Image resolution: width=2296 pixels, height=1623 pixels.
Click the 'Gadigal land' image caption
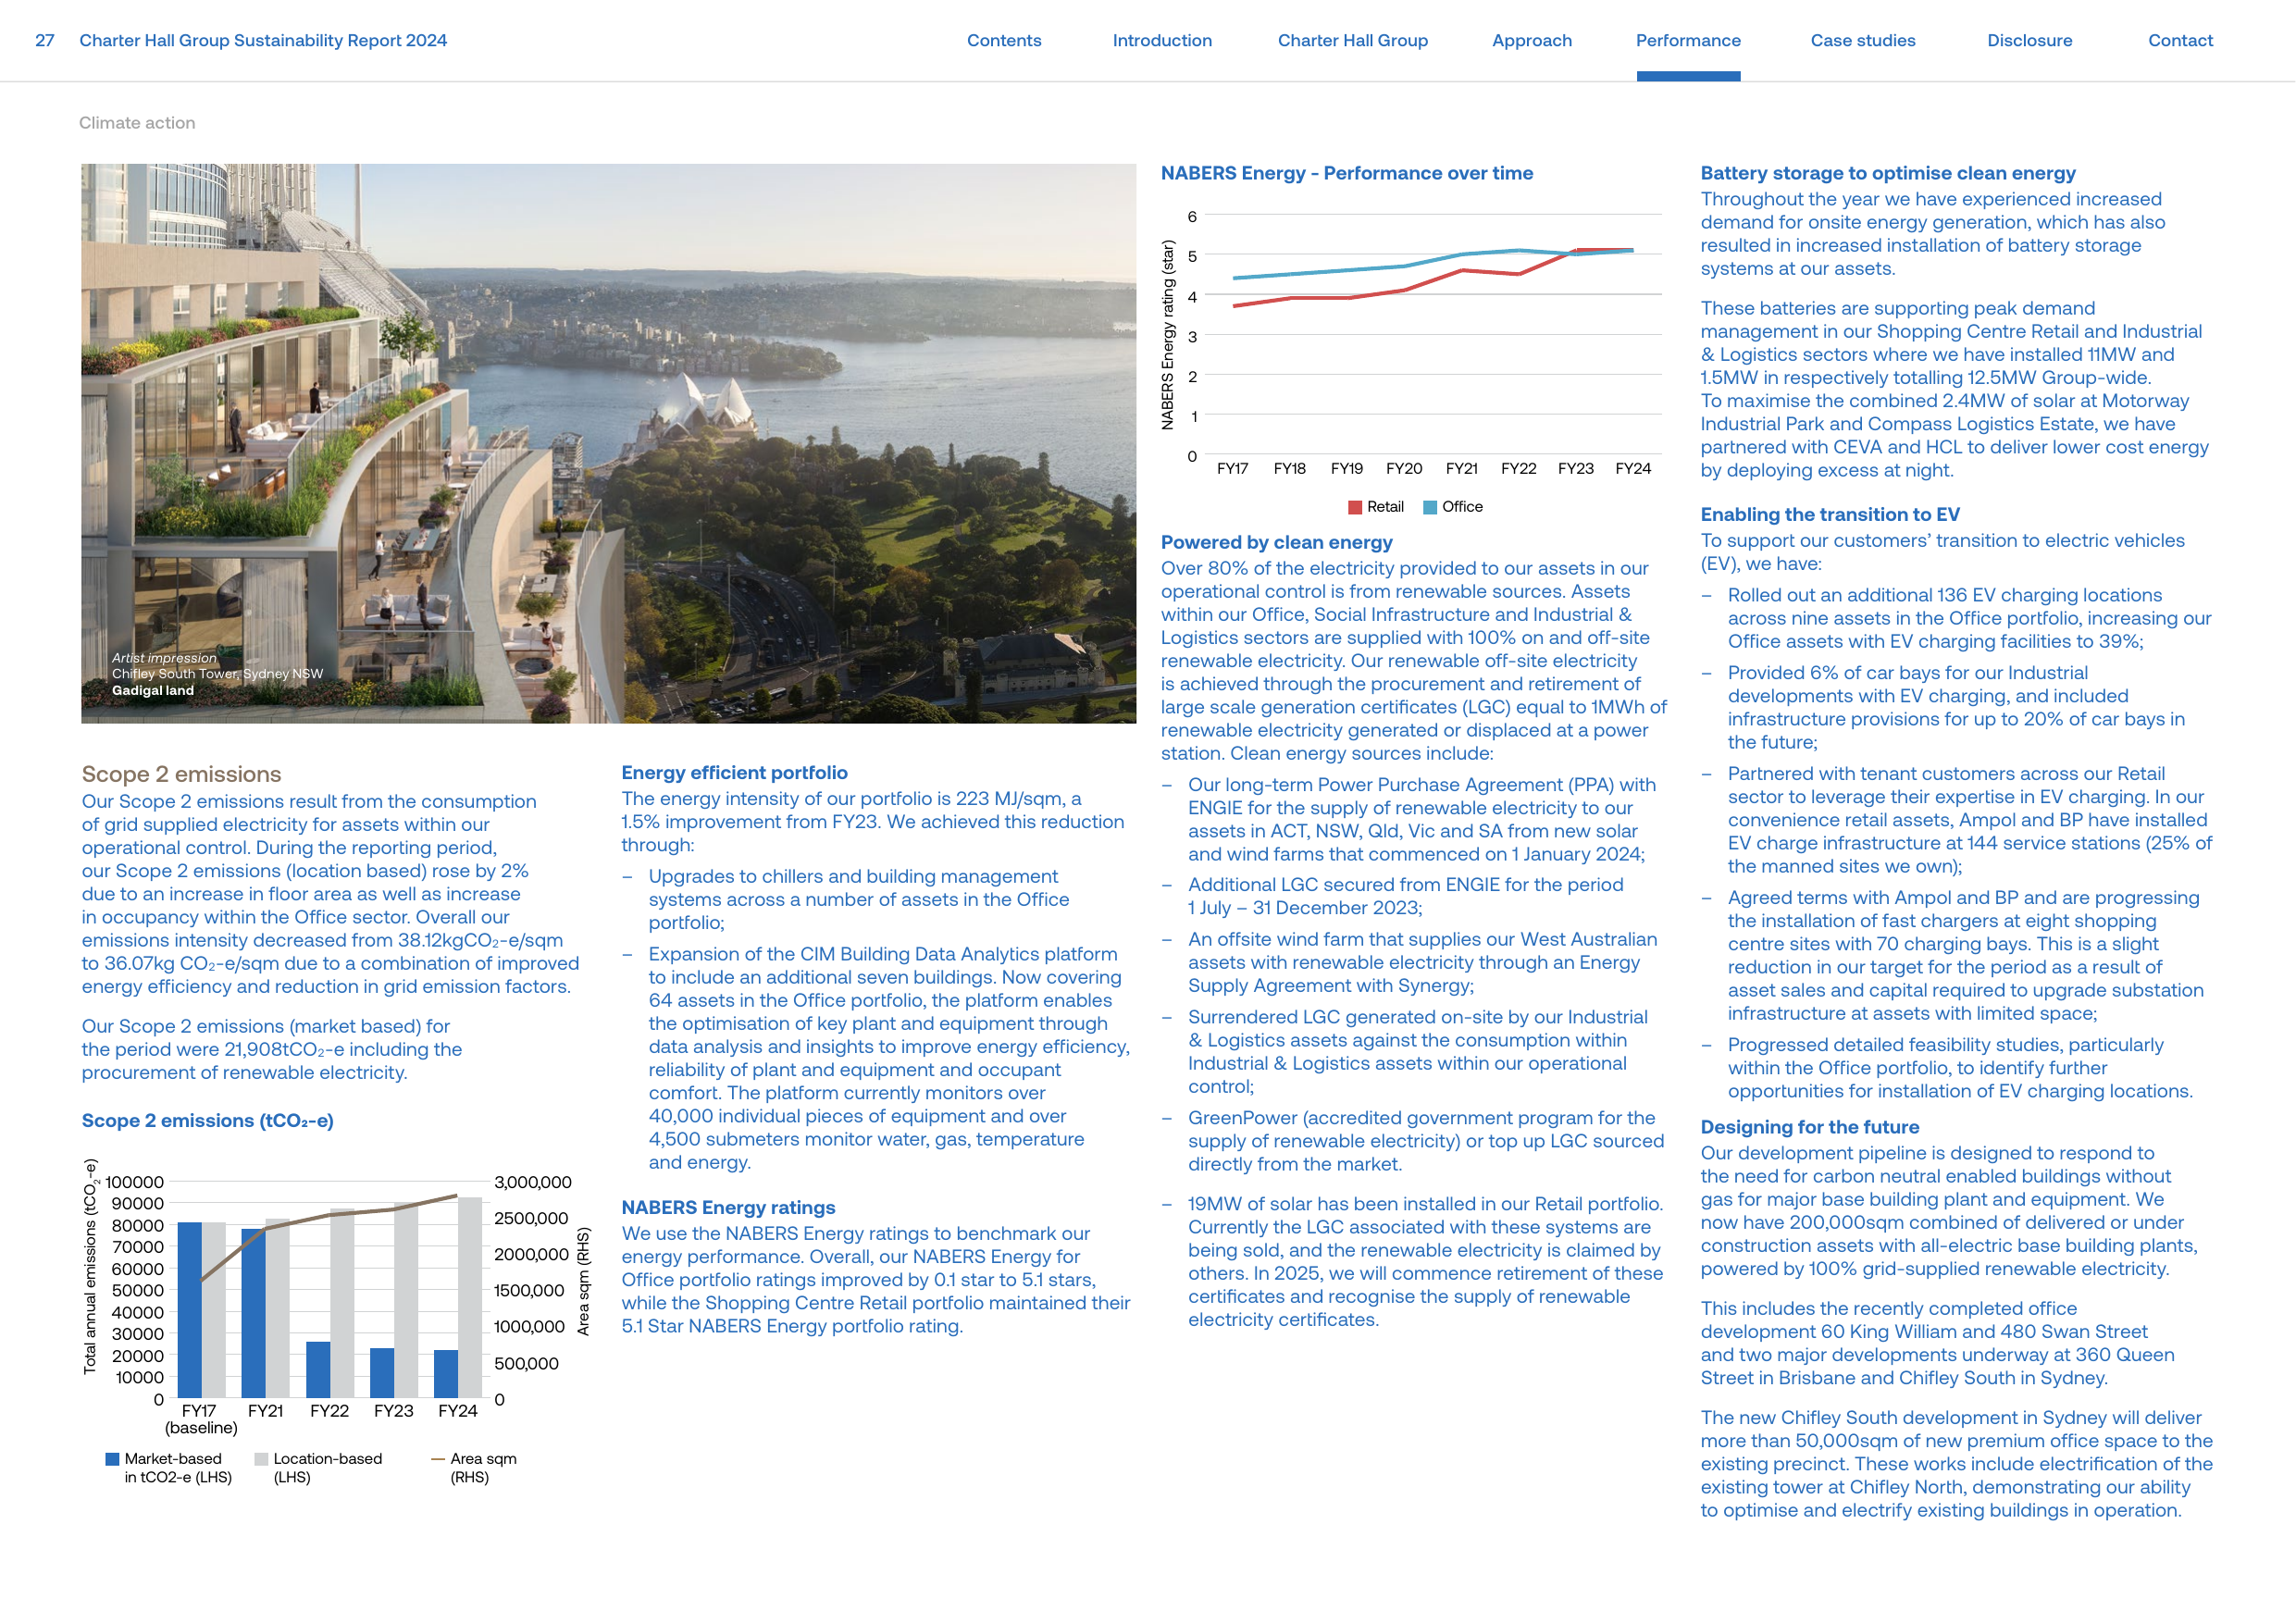153,690
